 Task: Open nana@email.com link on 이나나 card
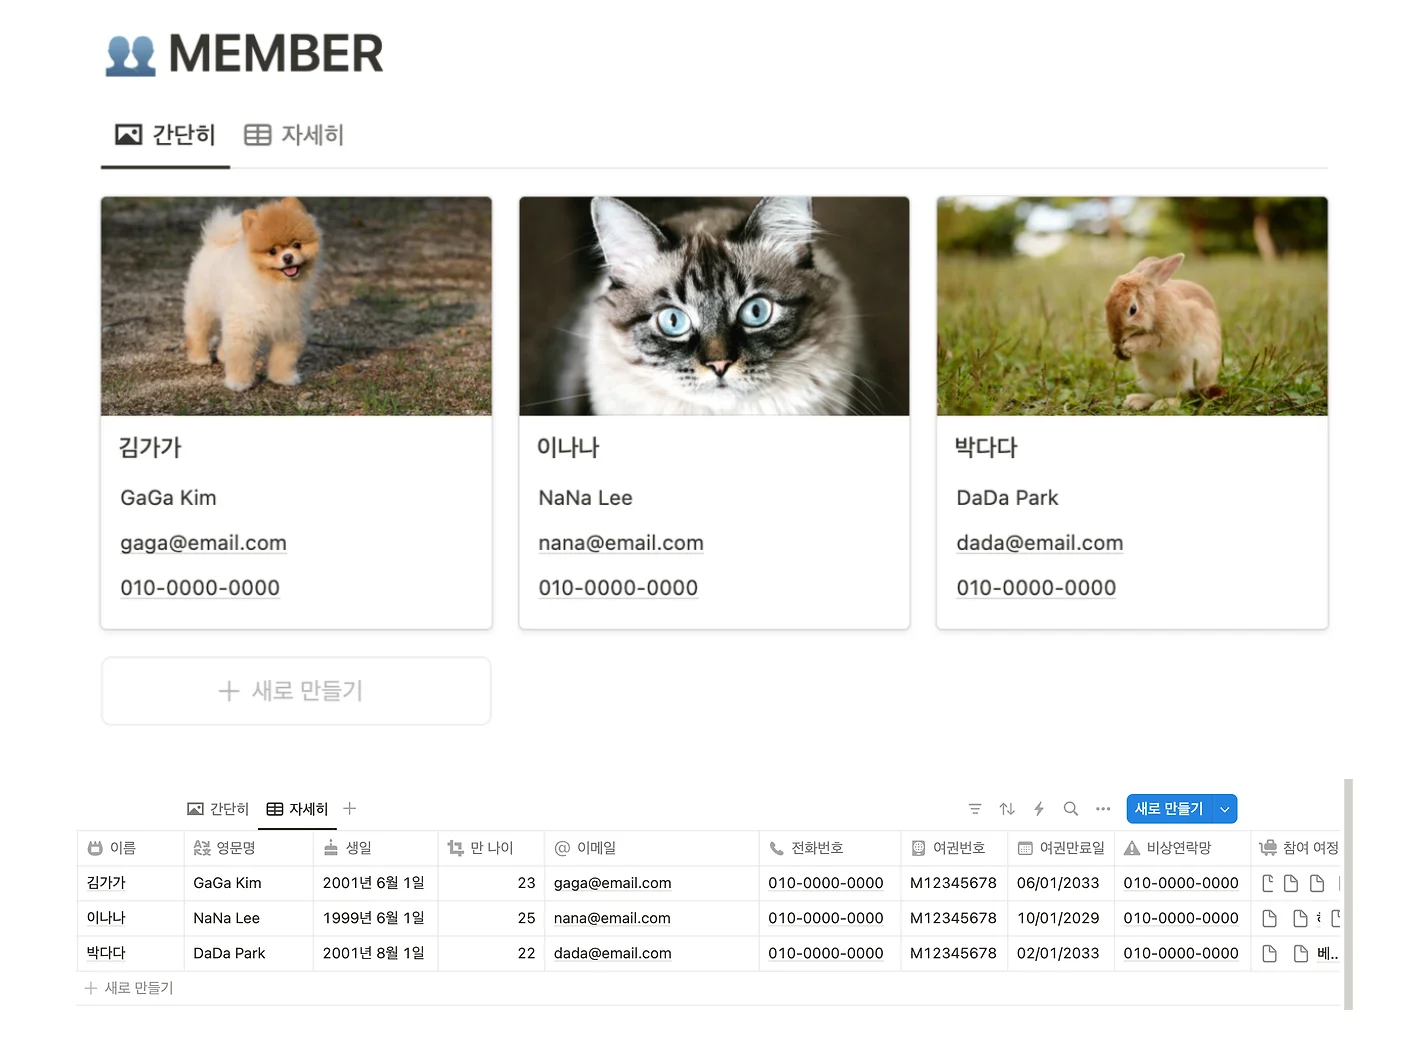point(621,543)
